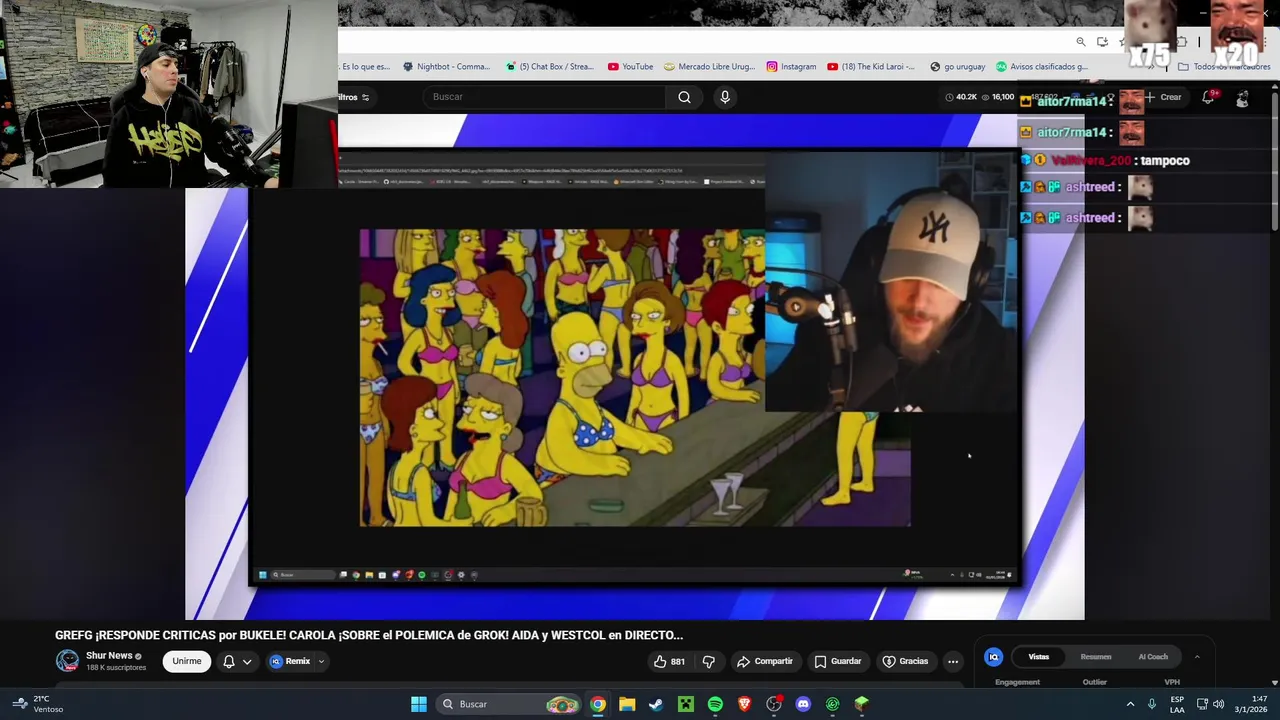Open Google Chrome from the taskbar
1280x720 pixels.
[597, 704]
